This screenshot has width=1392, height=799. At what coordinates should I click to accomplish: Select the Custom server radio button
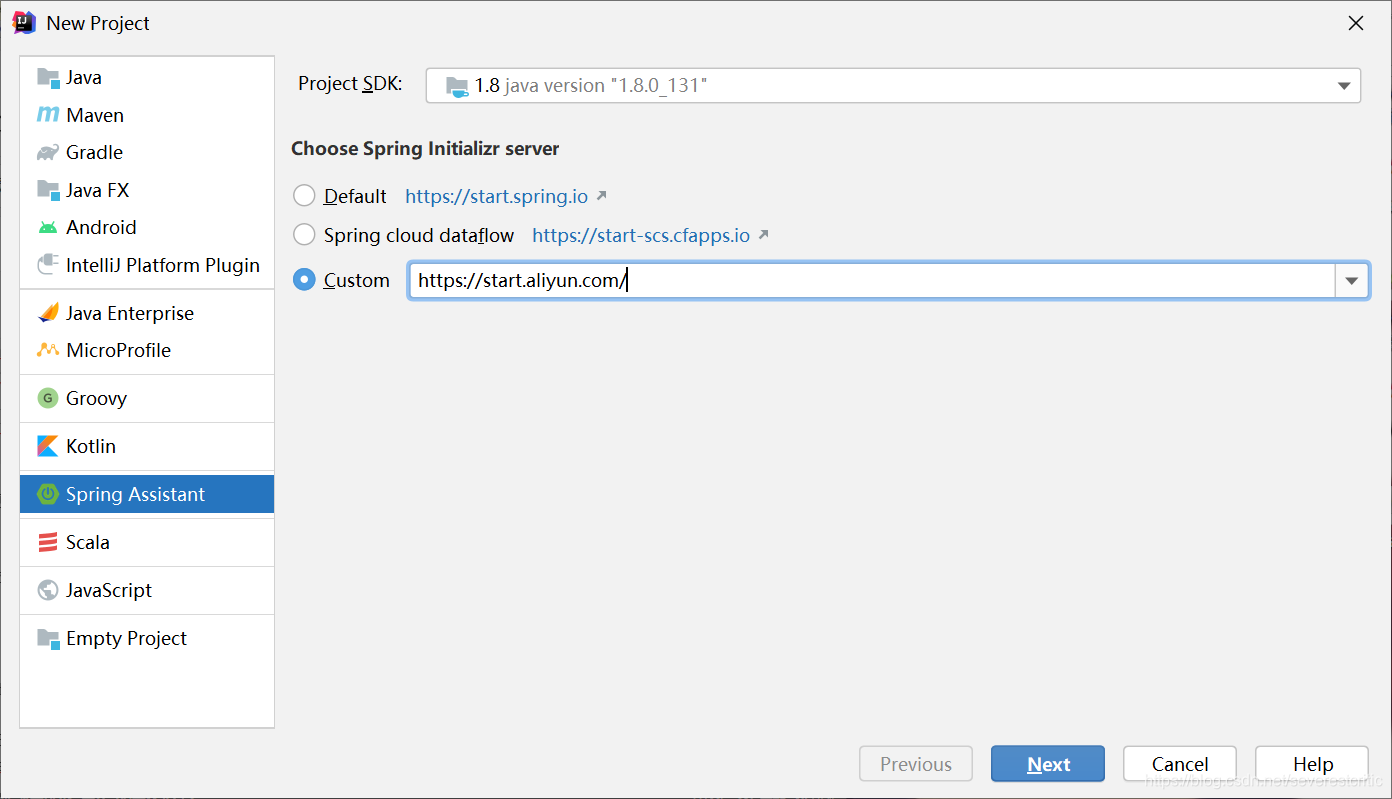[x=304, y=280]
